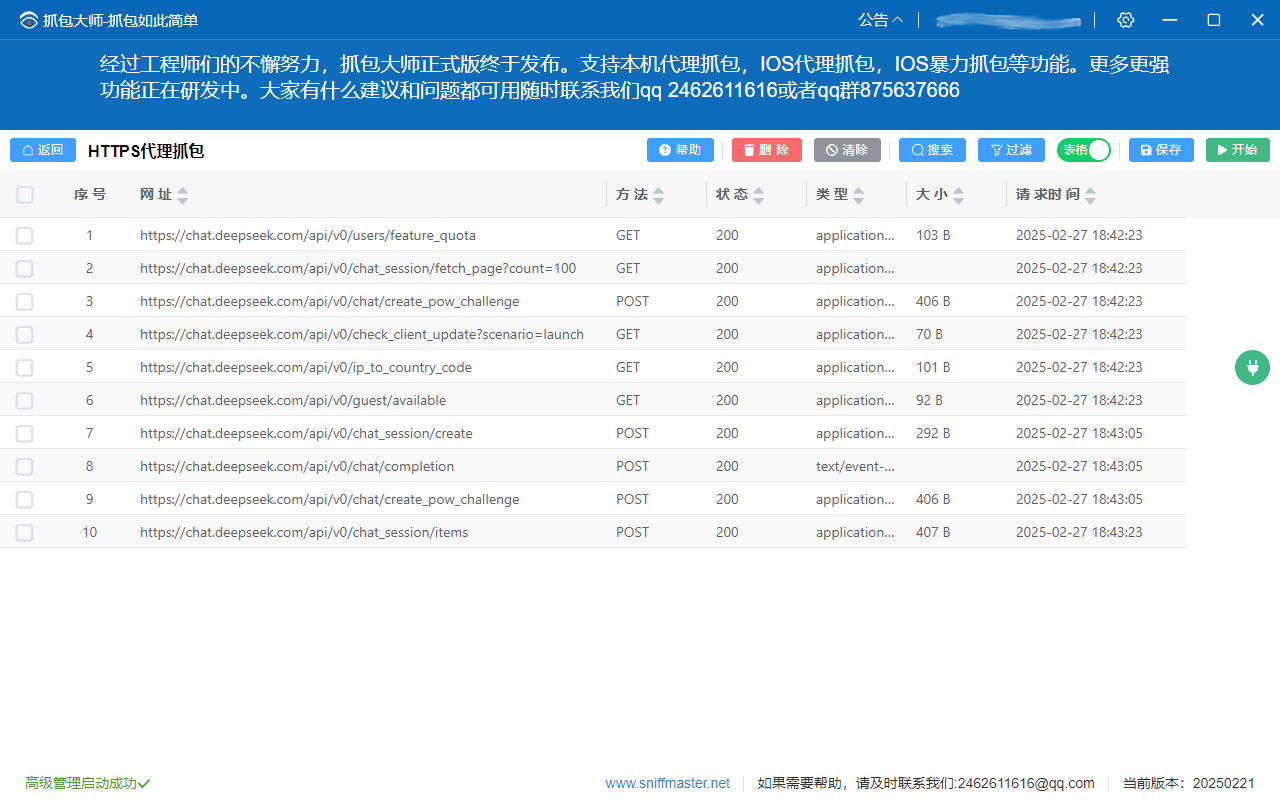
Task: Sort by the 状态 column arrows
Action: point(758,195)
